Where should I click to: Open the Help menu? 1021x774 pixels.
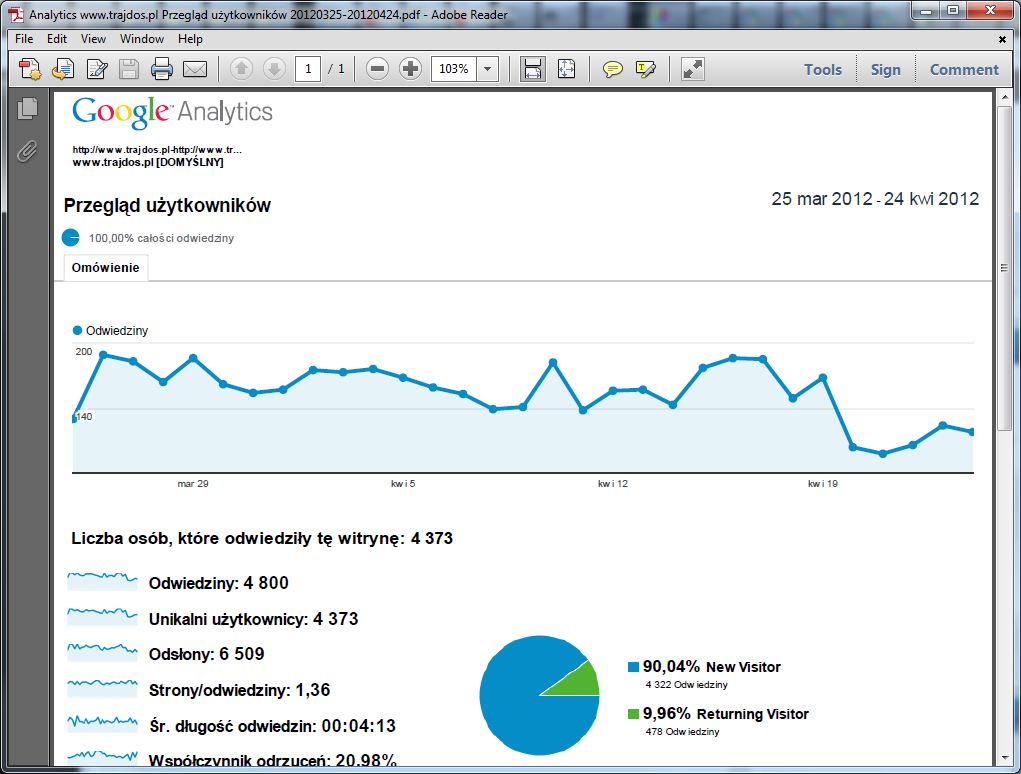coord(190,39)
